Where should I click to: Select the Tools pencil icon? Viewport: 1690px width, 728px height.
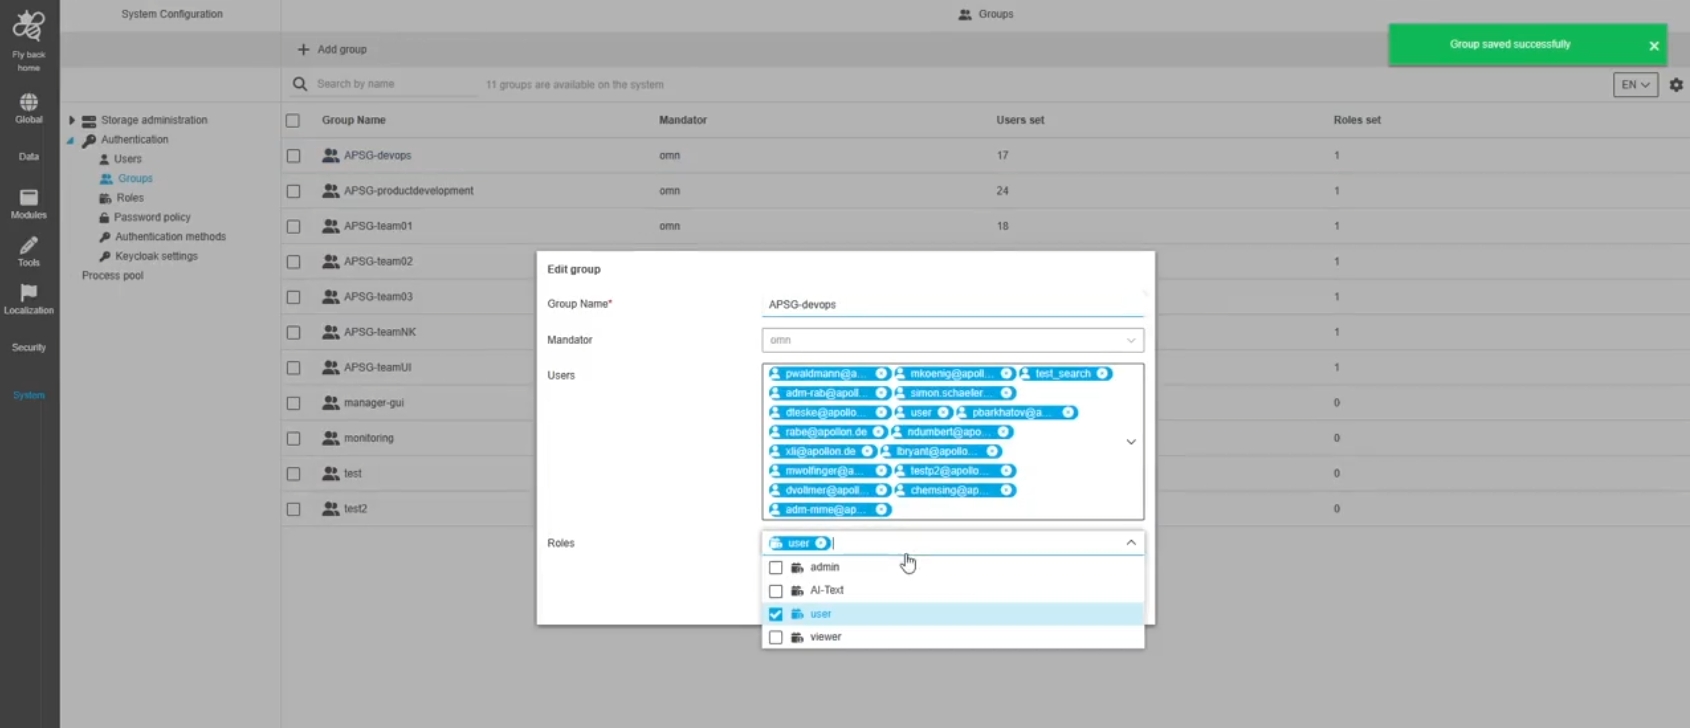point(28,246)
